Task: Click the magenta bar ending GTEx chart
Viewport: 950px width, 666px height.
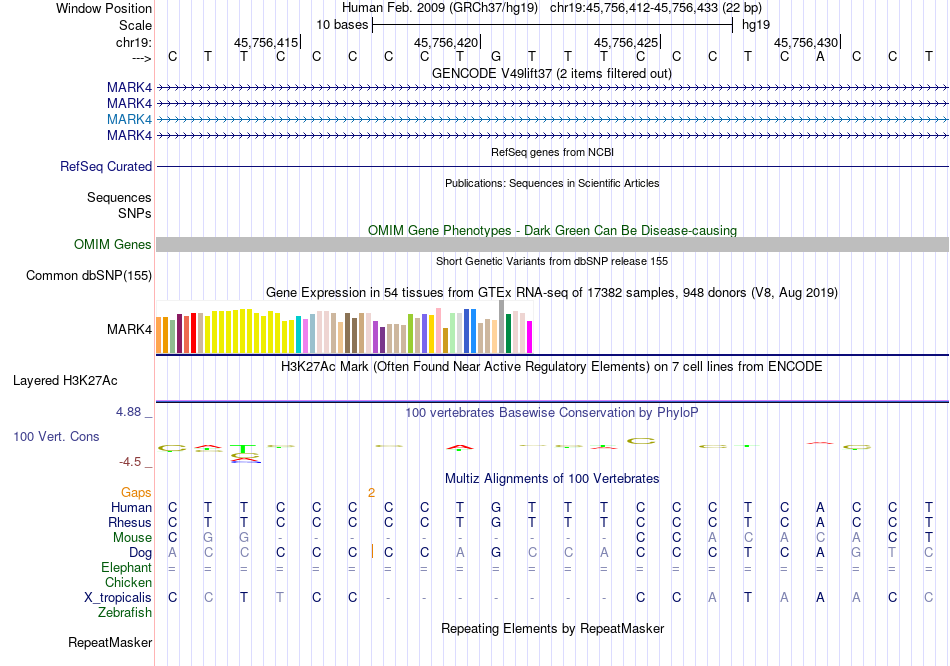Action: coord(530,337)
